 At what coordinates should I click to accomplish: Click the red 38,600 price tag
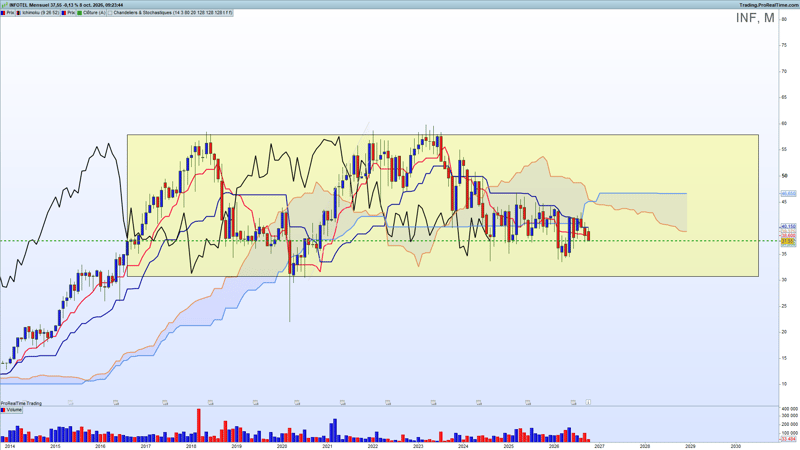(x=788, y=235)
